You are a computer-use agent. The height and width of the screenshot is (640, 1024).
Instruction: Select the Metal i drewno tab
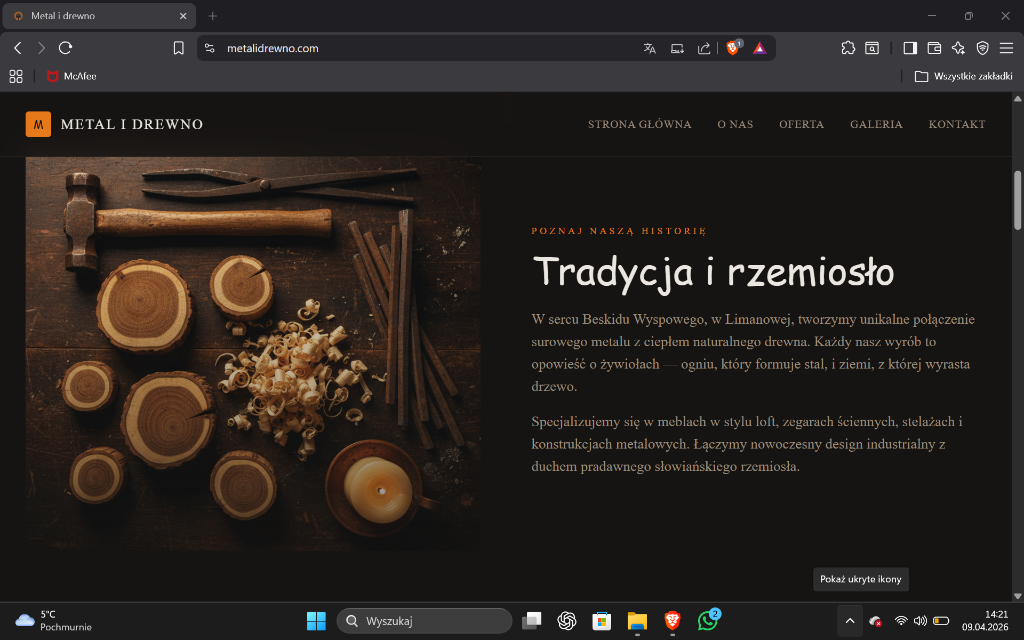(99, 16)
